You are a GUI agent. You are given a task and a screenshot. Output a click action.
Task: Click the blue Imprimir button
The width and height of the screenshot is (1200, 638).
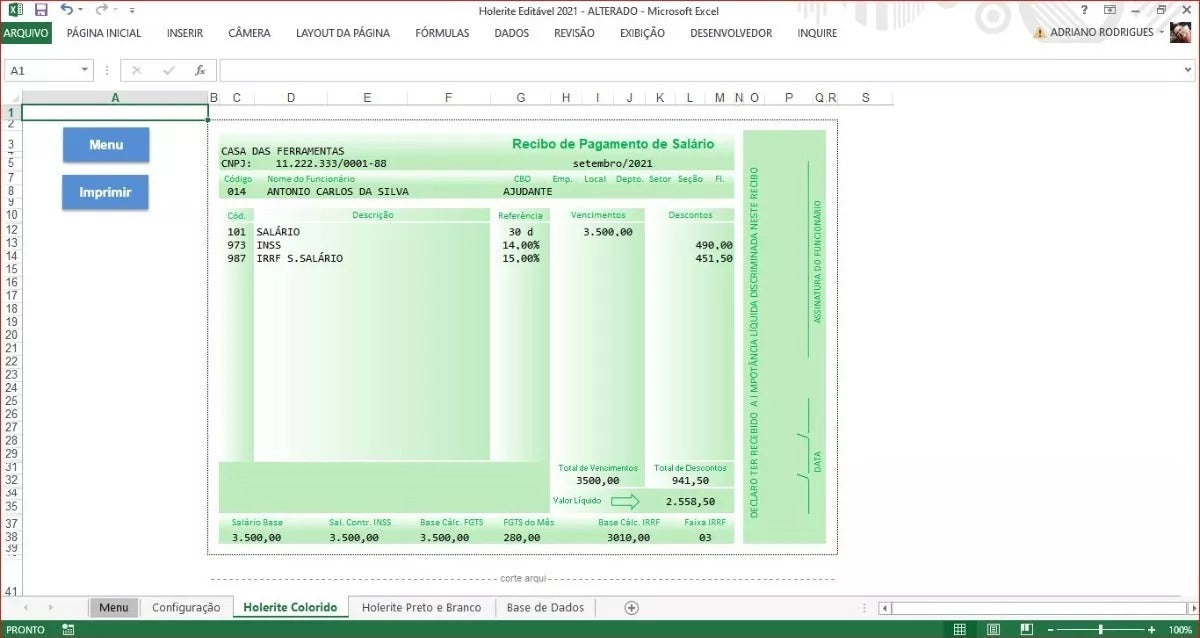tap(105, 193)
